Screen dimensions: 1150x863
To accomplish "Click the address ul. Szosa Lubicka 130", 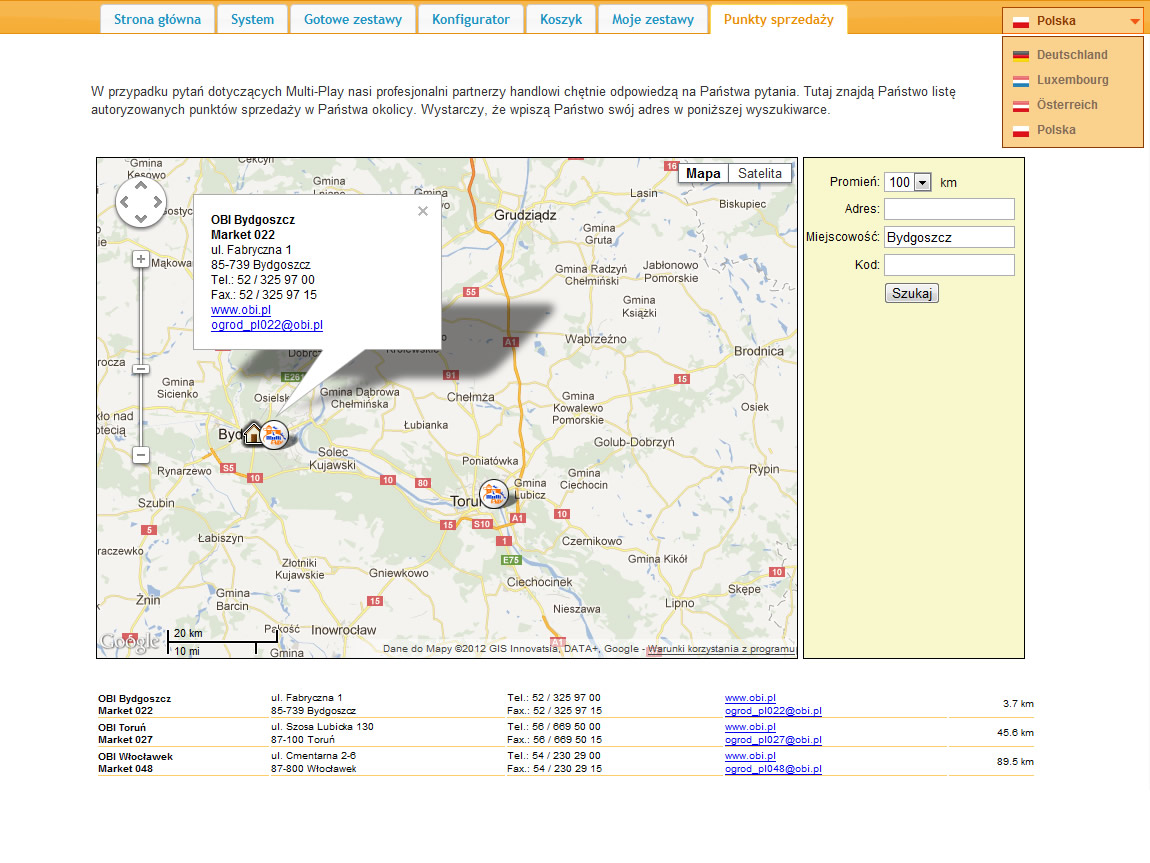I will coord(322,727).
